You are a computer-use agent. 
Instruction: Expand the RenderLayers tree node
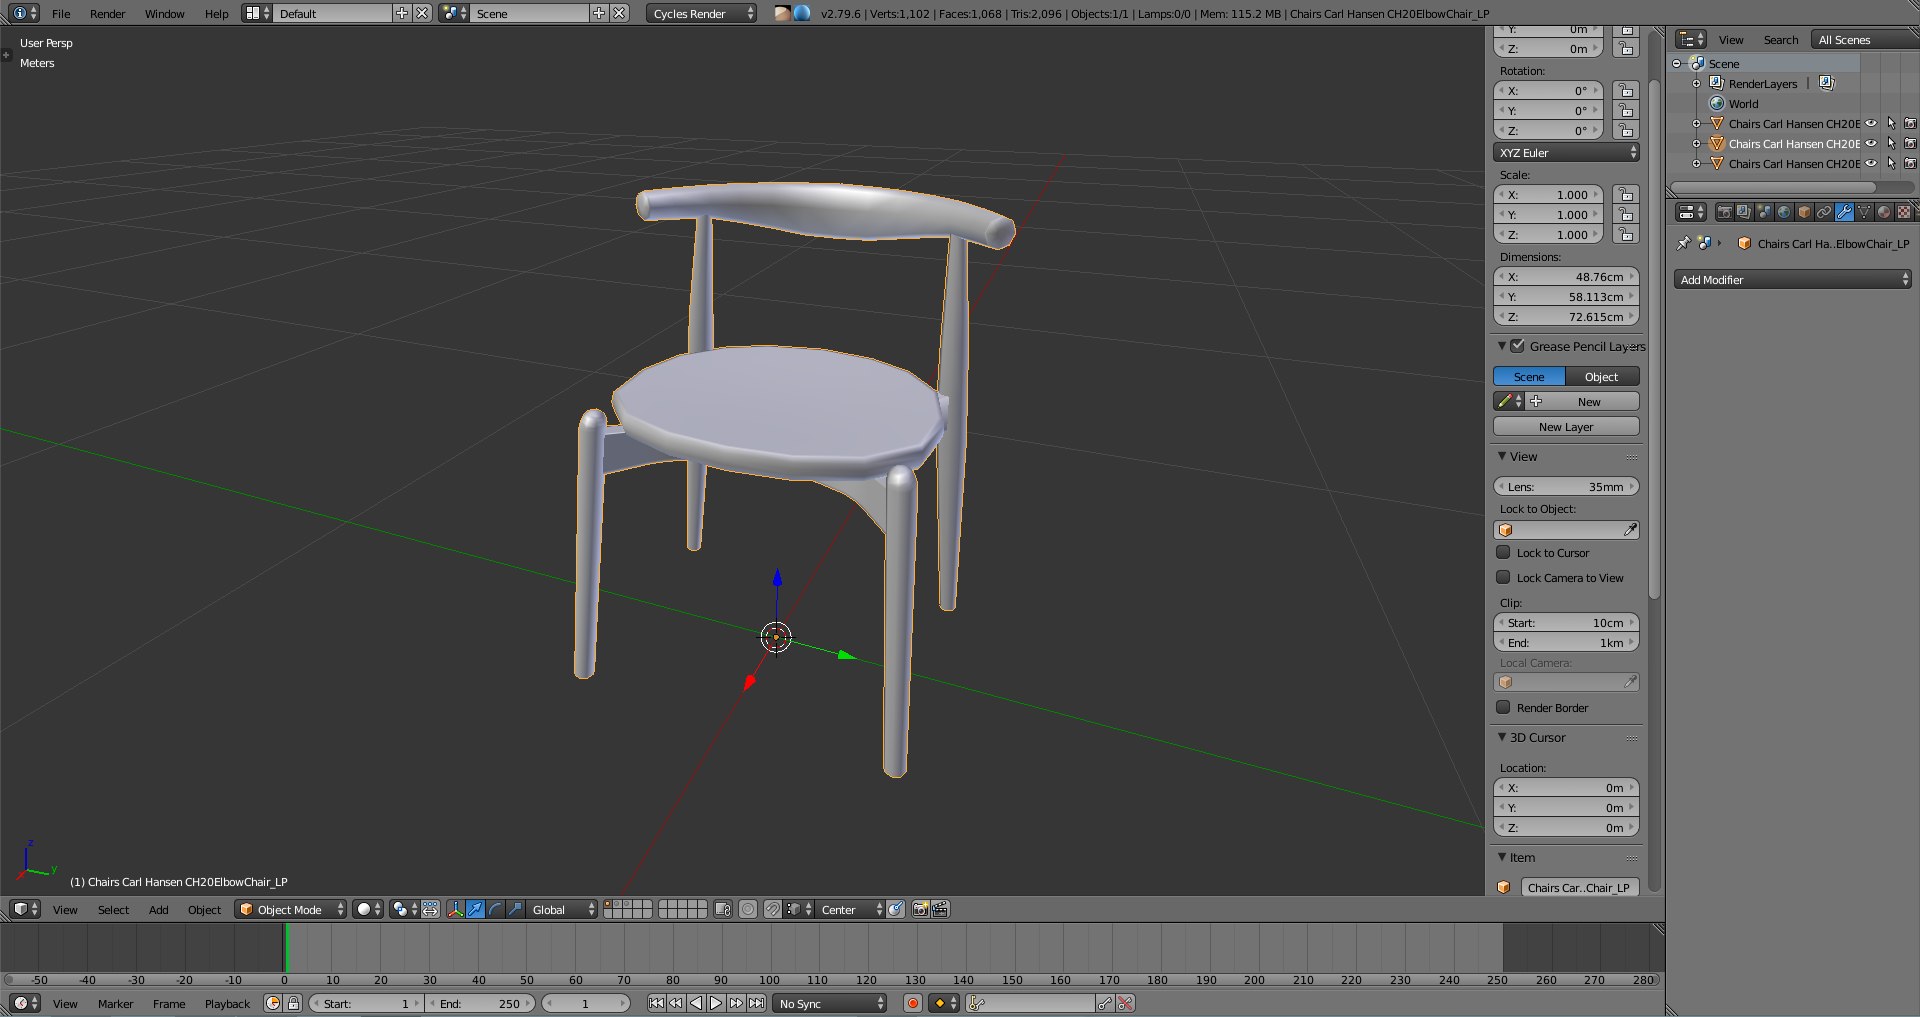[x=1697, y=84]
